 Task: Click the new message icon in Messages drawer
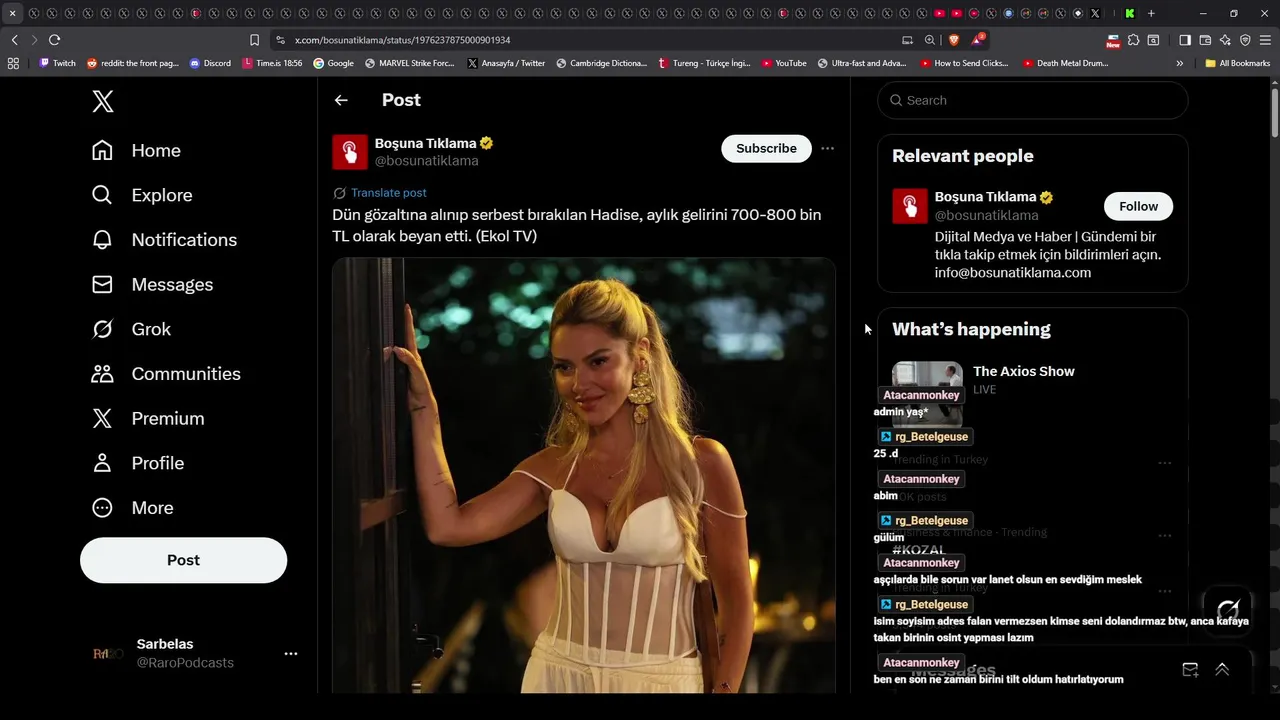tap(1190, 670)
